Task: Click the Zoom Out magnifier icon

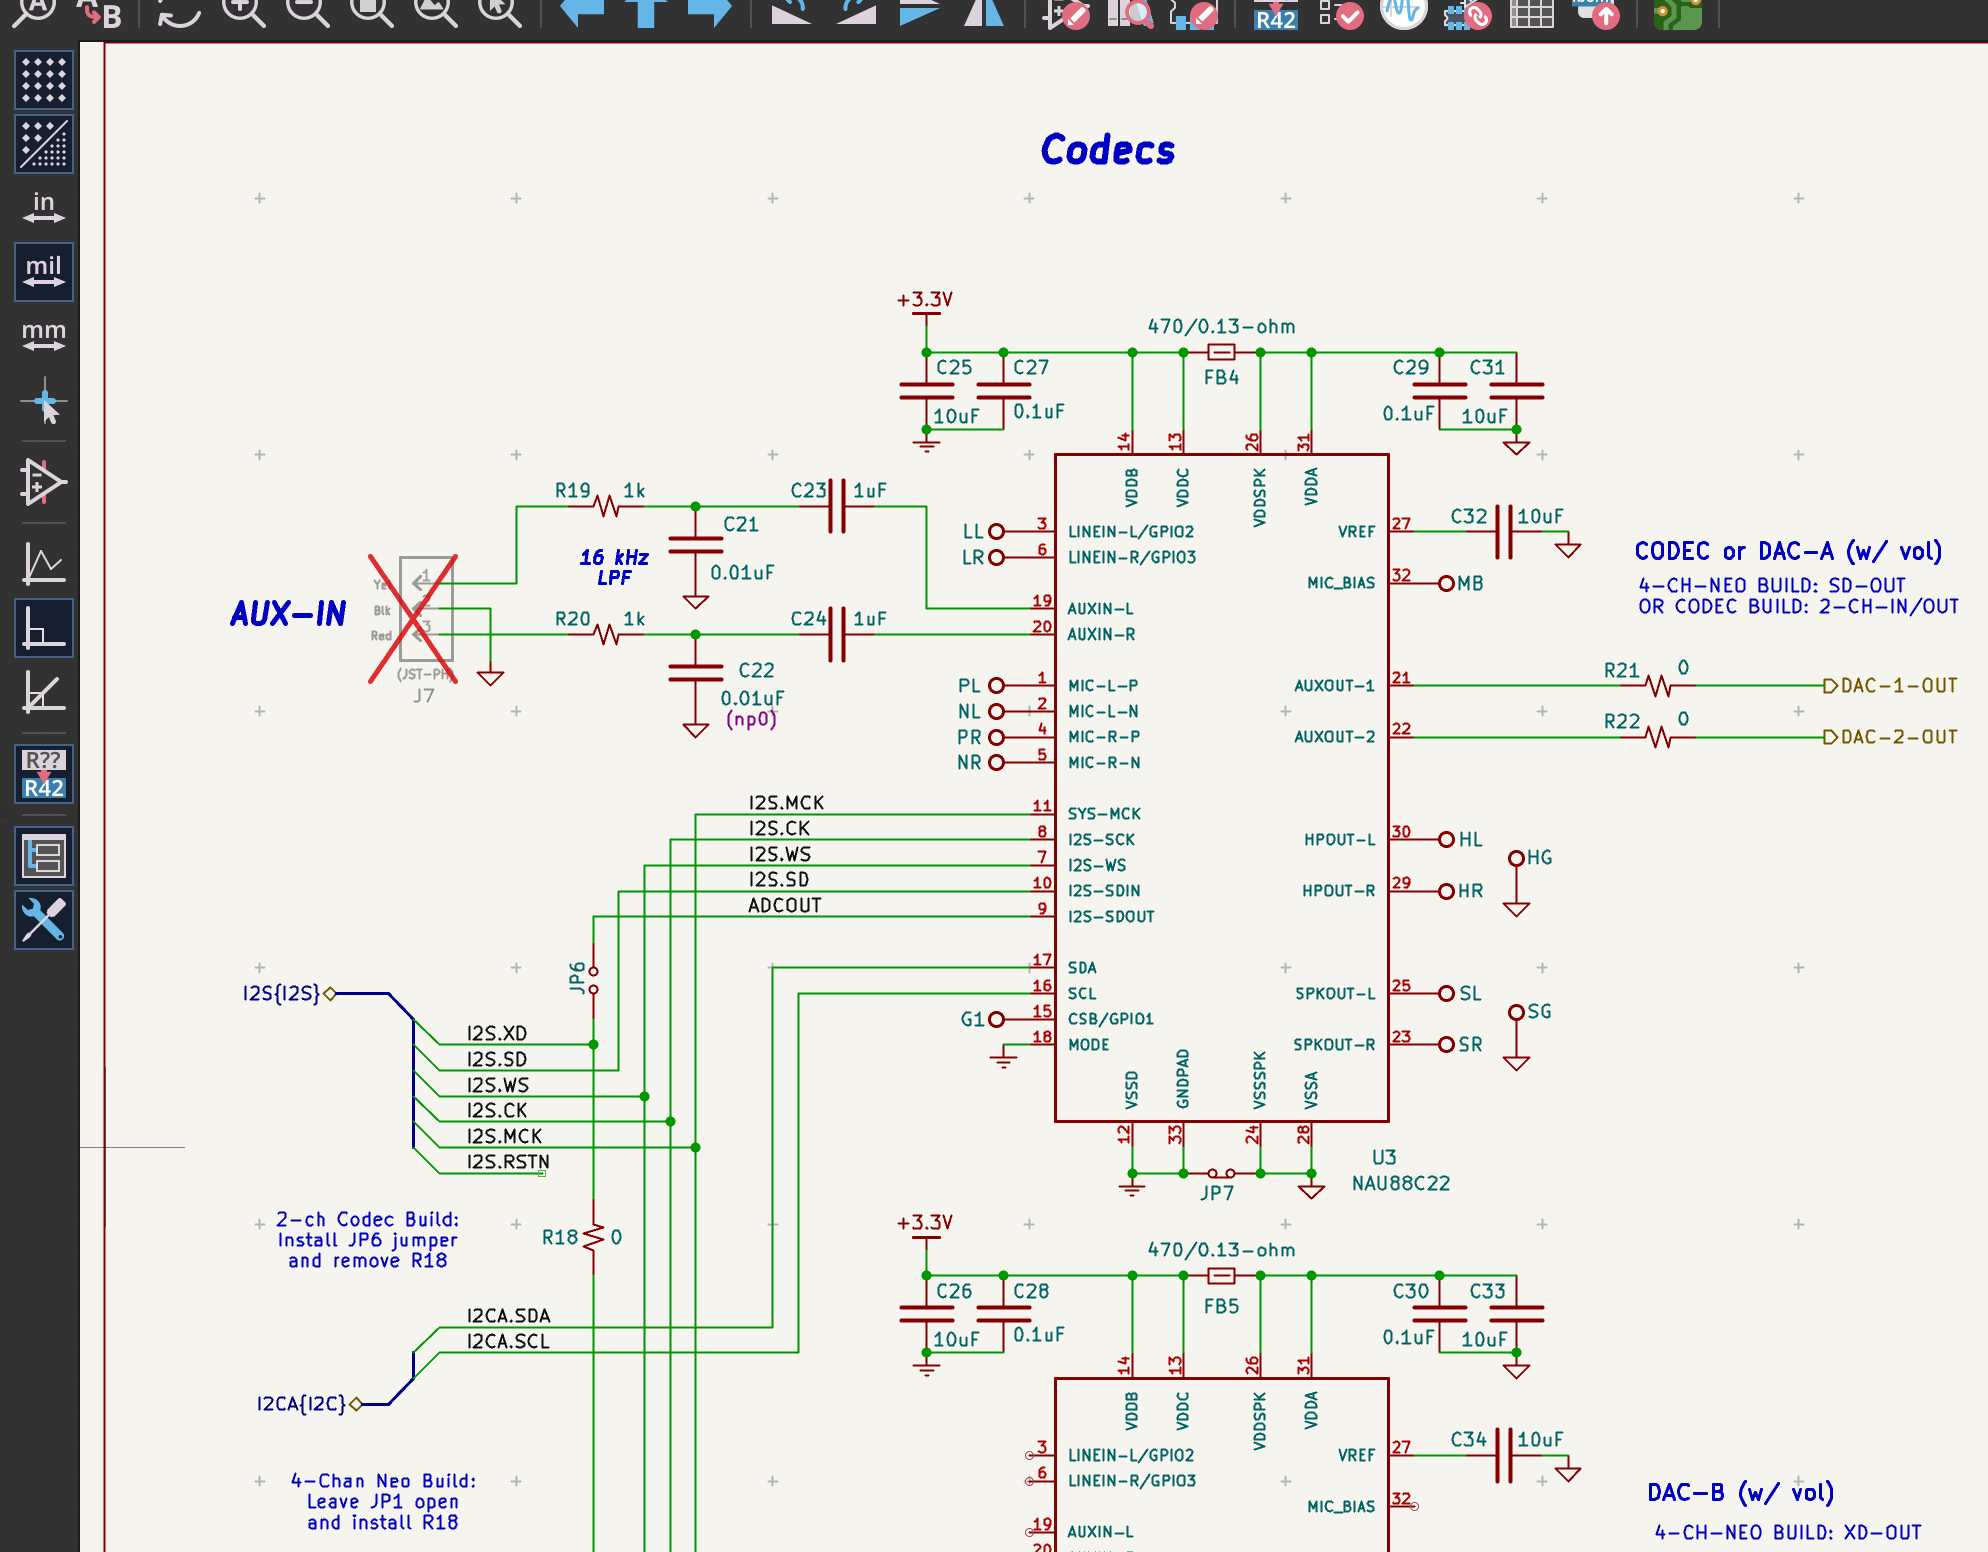Action: [x=308, y=11]
